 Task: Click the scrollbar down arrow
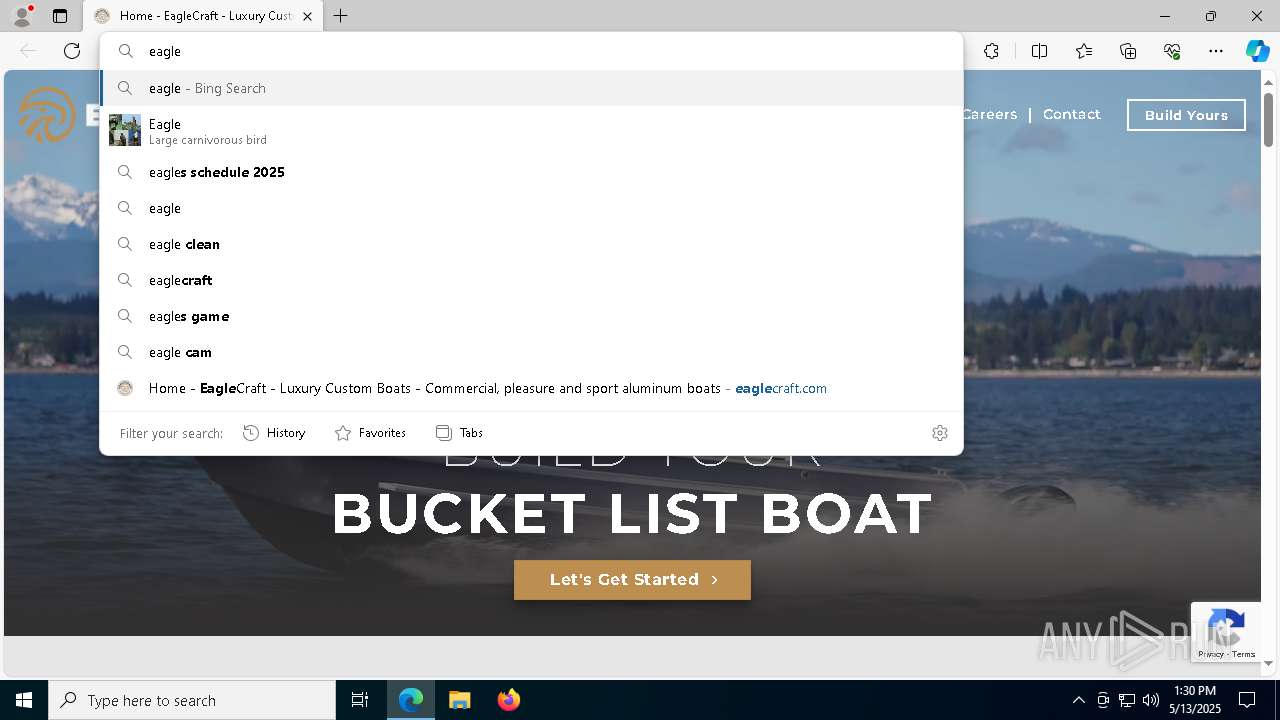point(1269,663)
